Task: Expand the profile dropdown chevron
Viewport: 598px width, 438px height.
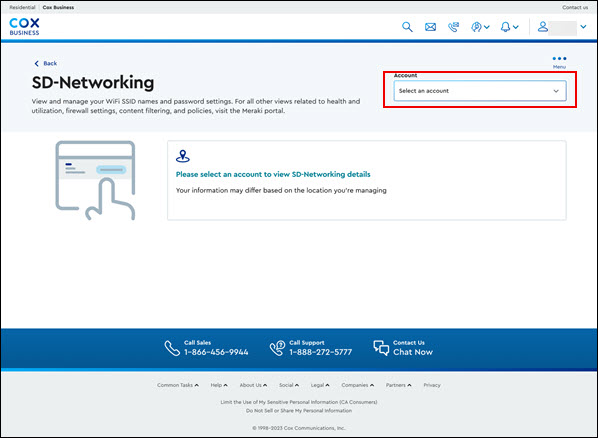Action: click(583, 27)
